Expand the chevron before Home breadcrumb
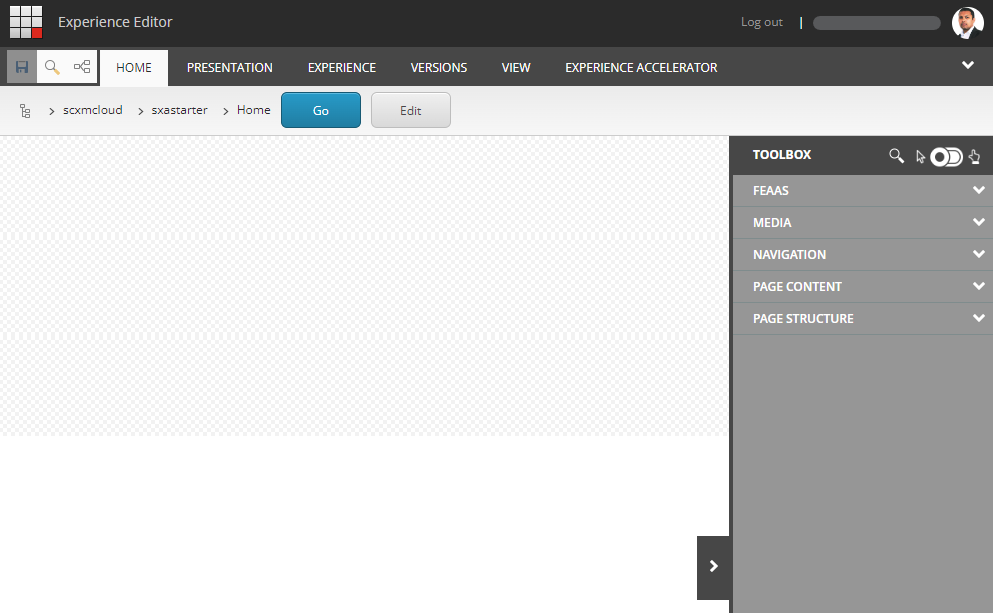The width and height of the screenshot is (993, 613). click(225, 111)
